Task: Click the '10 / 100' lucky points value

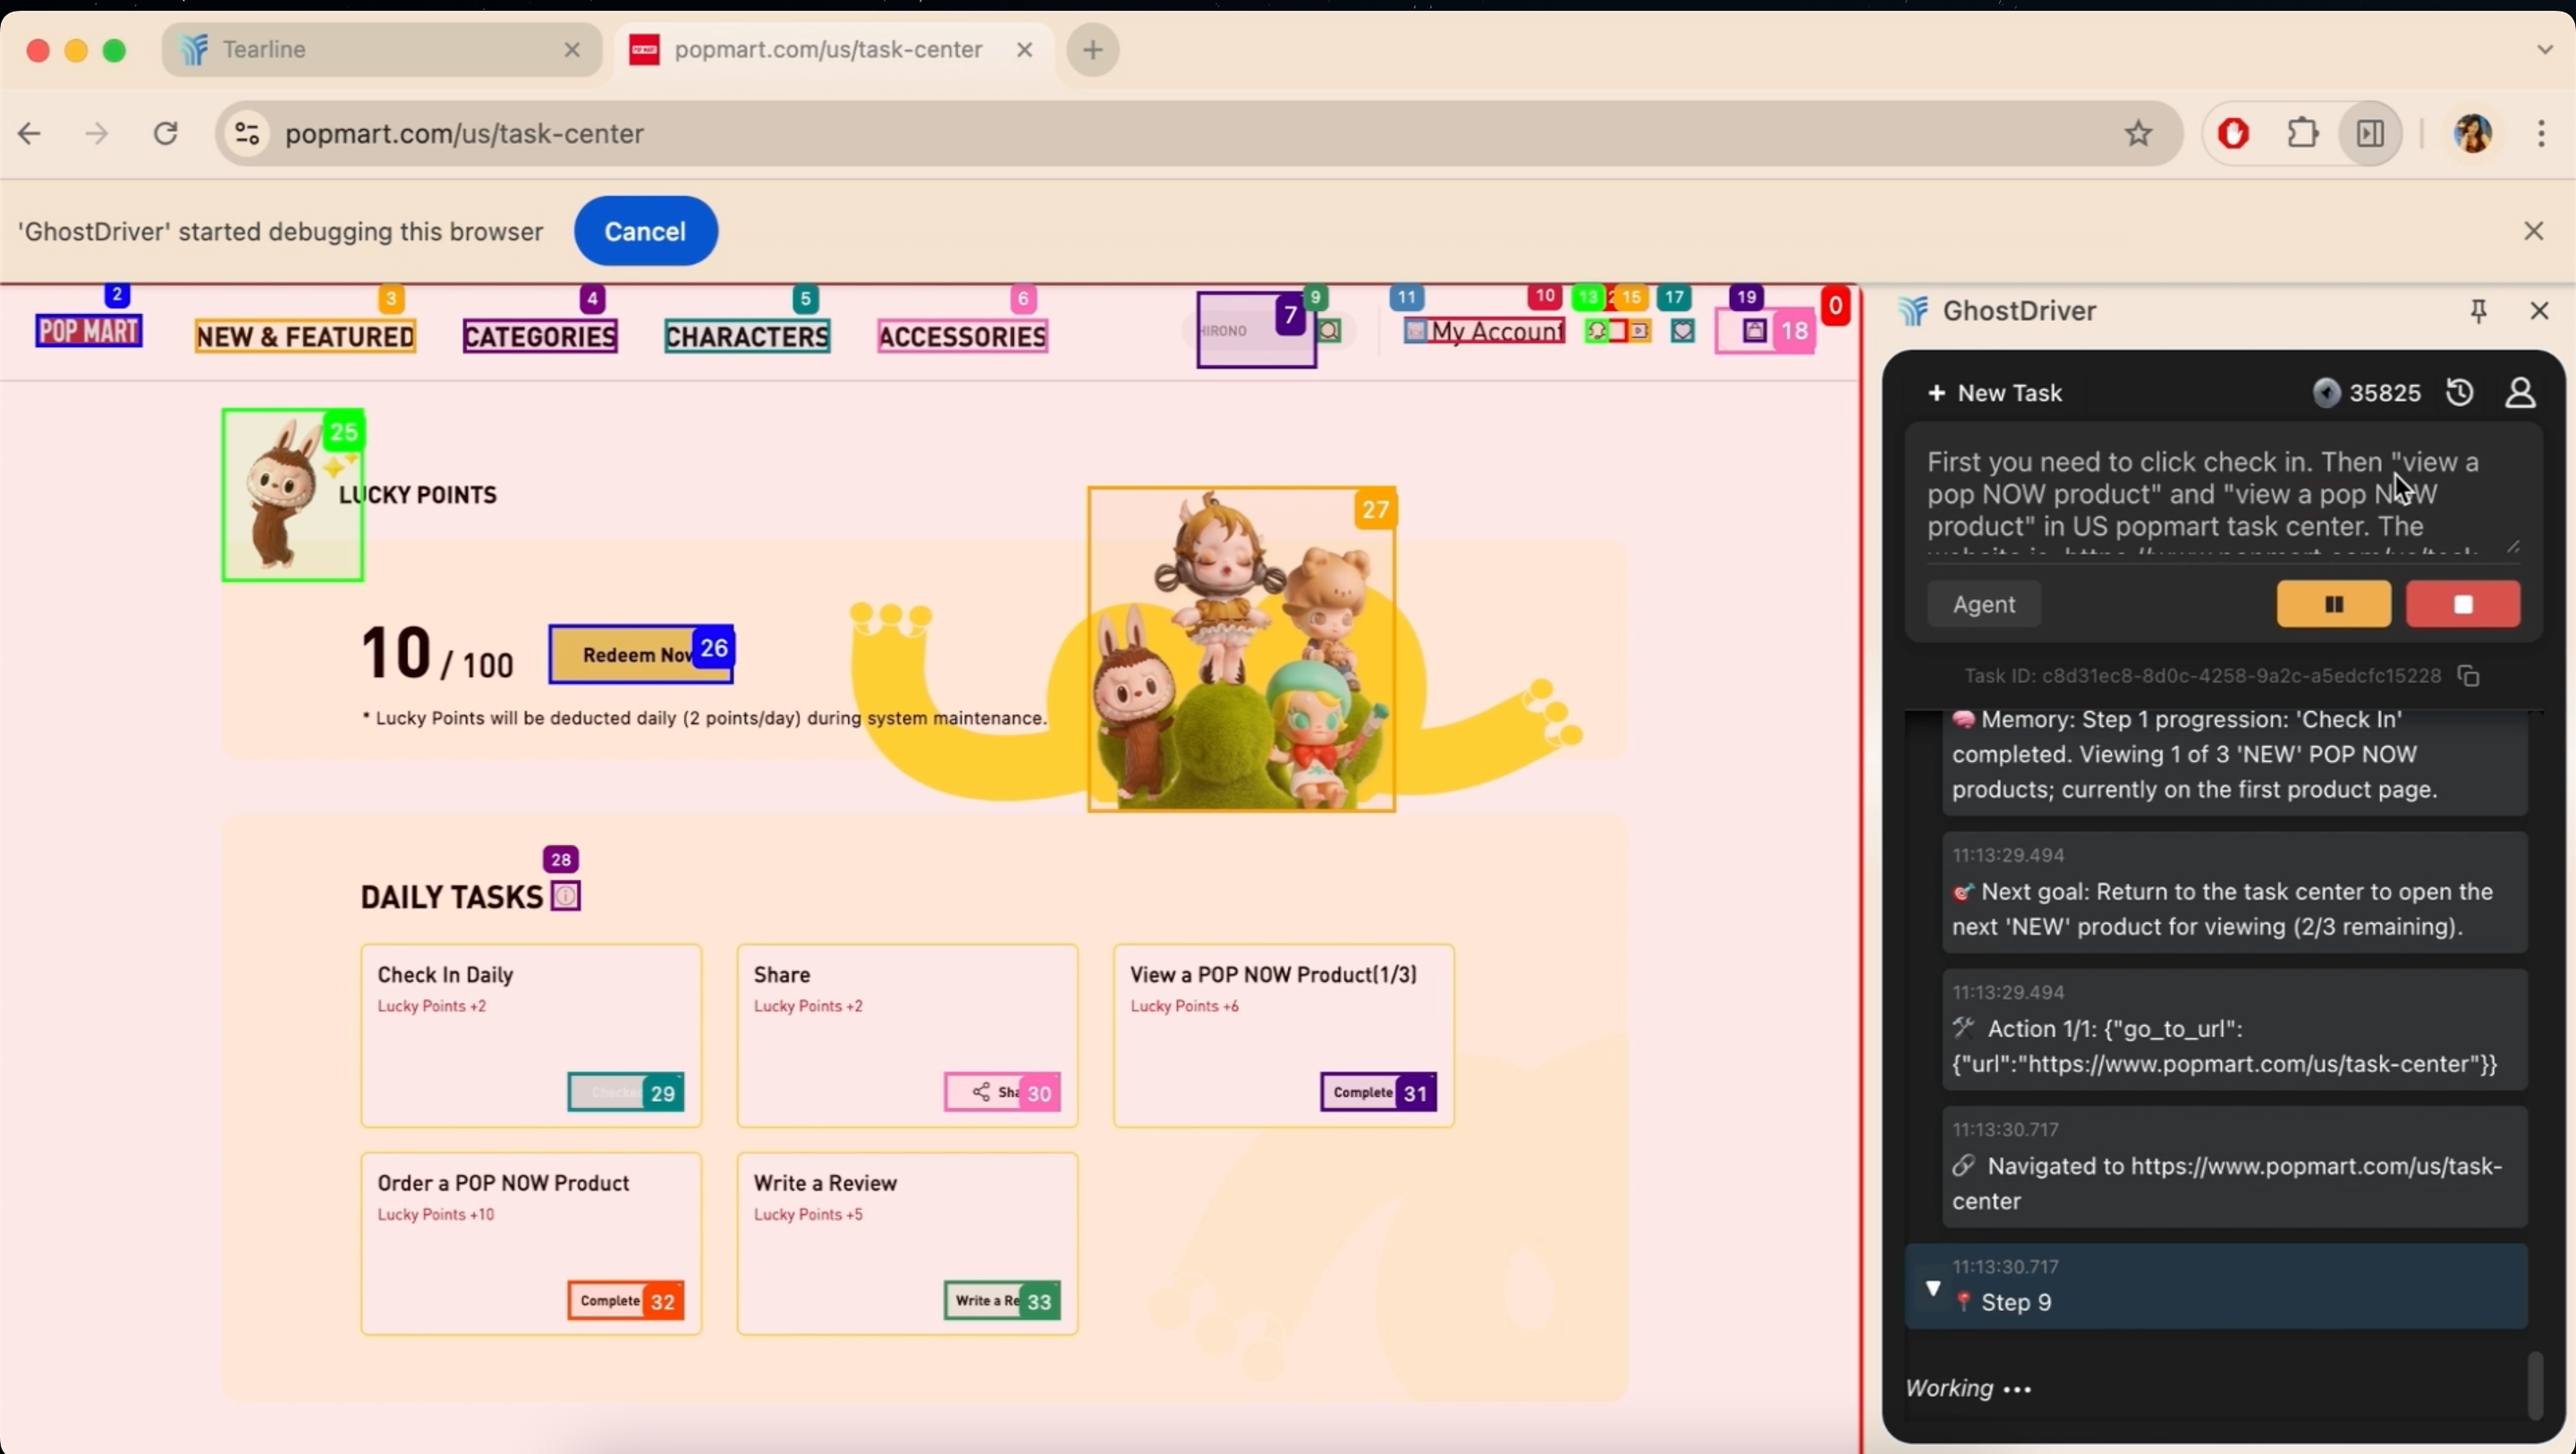Action: click(x=437, y=654)
